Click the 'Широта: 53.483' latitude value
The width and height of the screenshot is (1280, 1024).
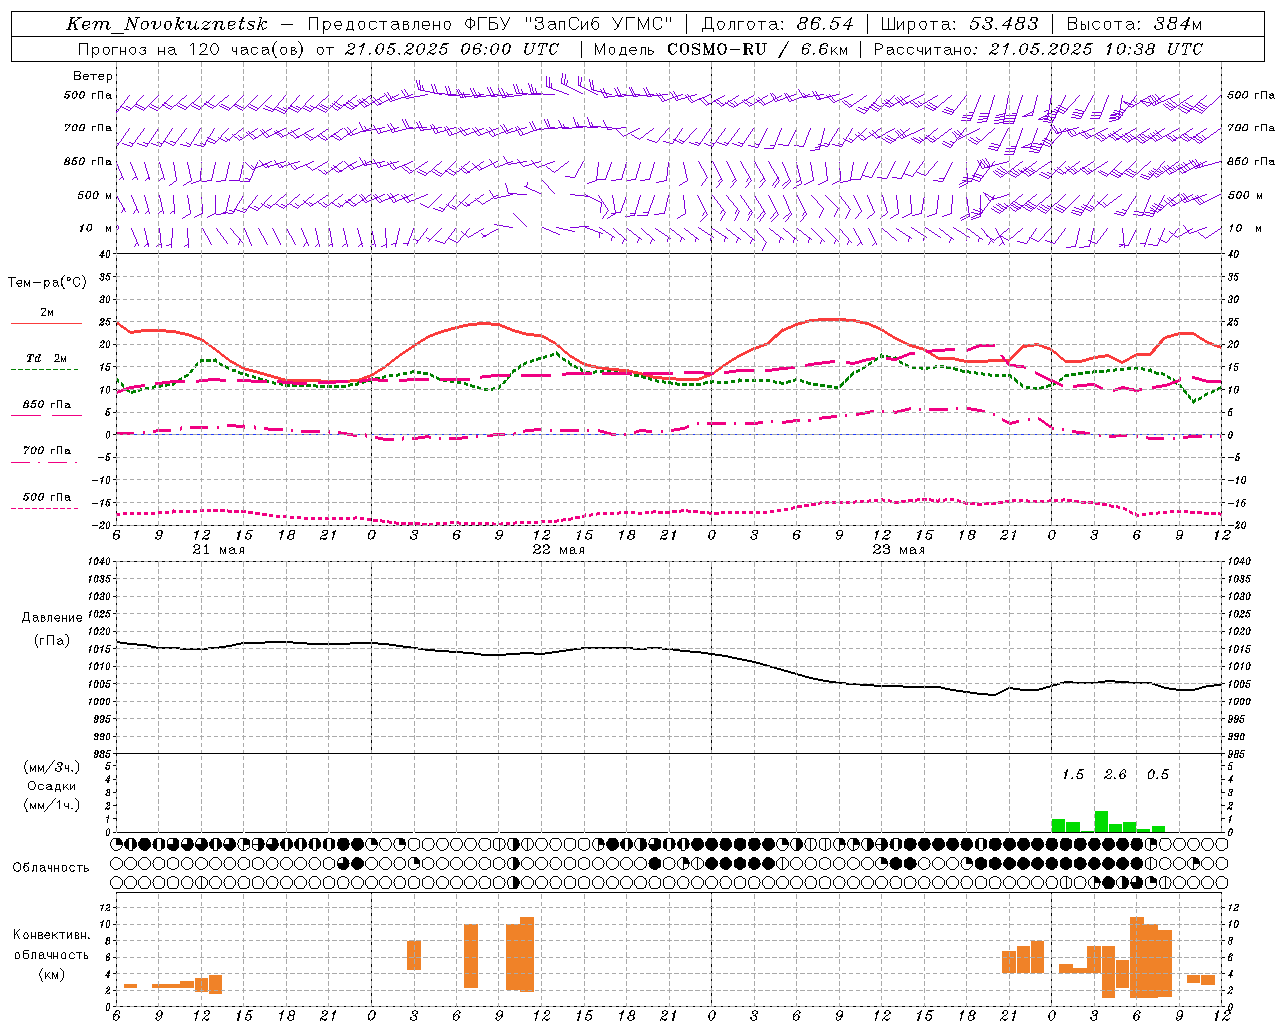click(x=959, y=24)
